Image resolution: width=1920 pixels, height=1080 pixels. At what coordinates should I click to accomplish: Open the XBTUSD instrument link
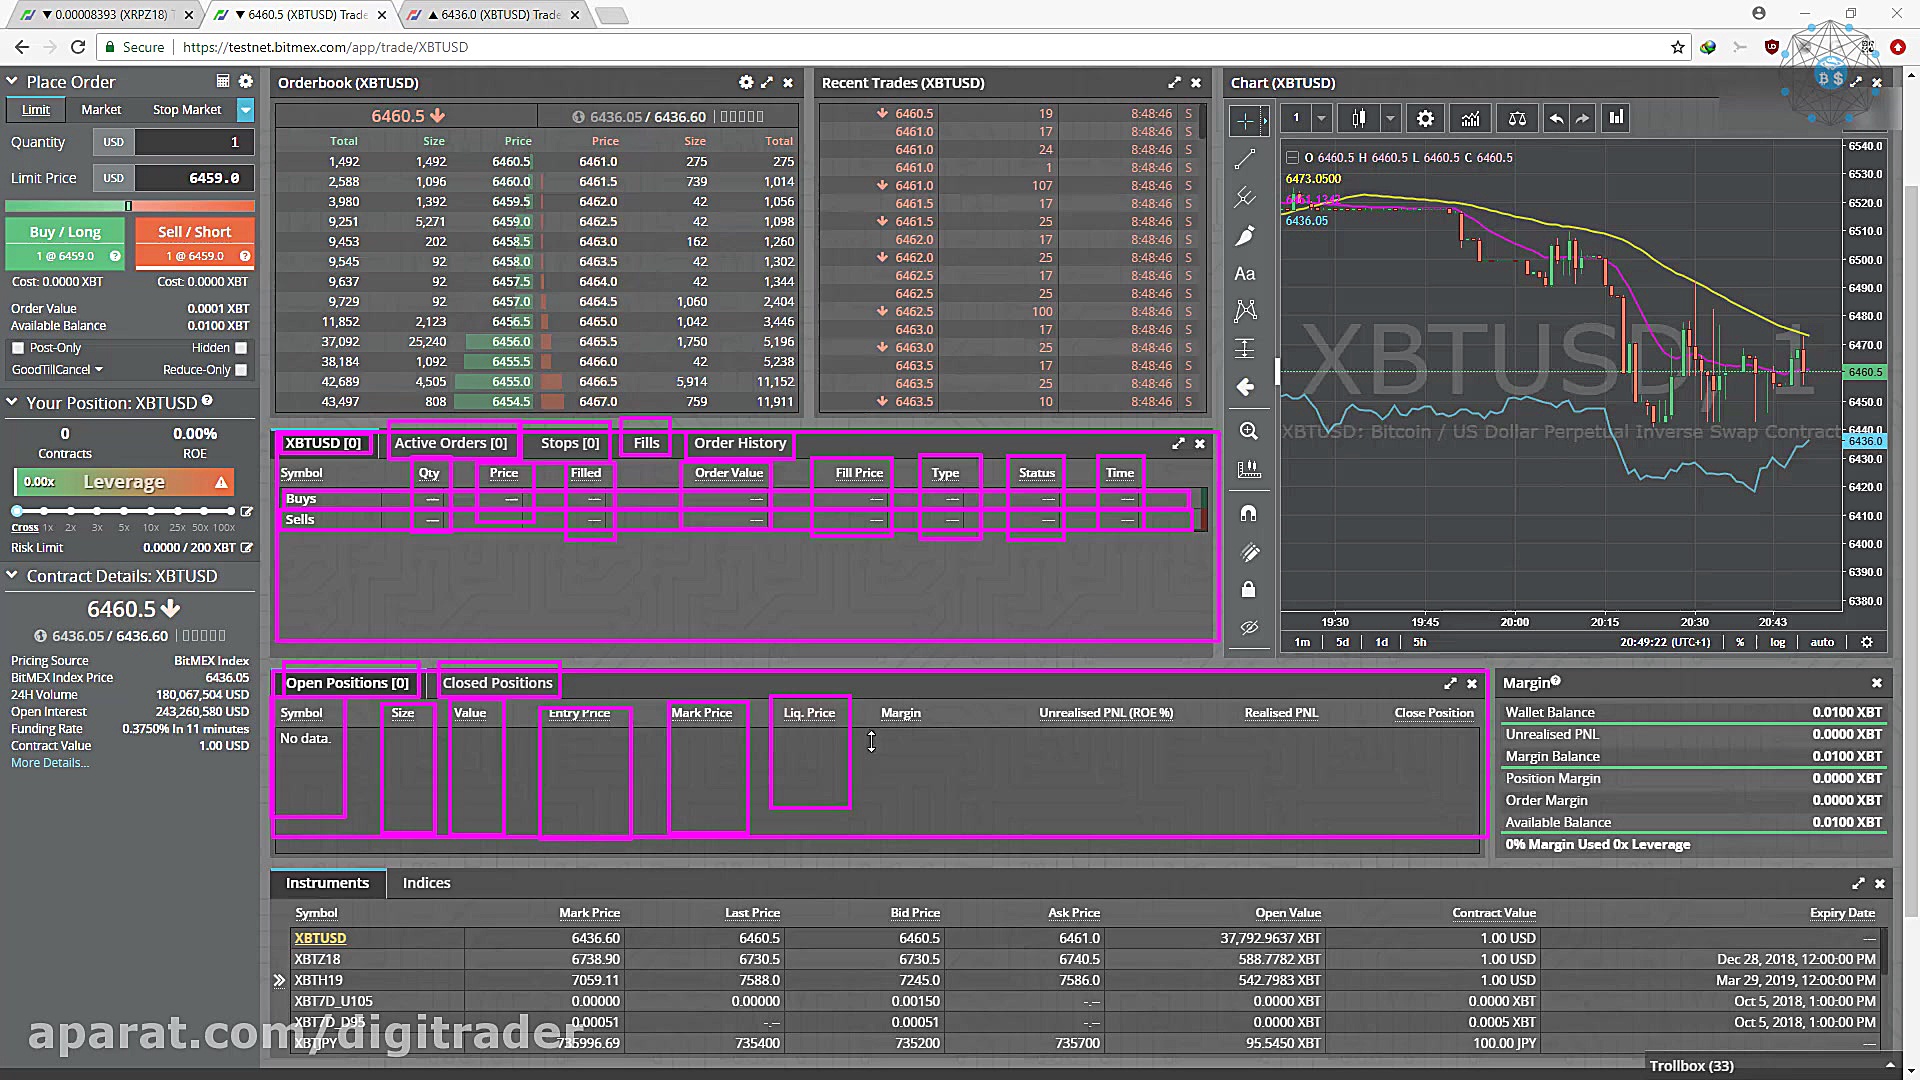[x=320, y=938]
